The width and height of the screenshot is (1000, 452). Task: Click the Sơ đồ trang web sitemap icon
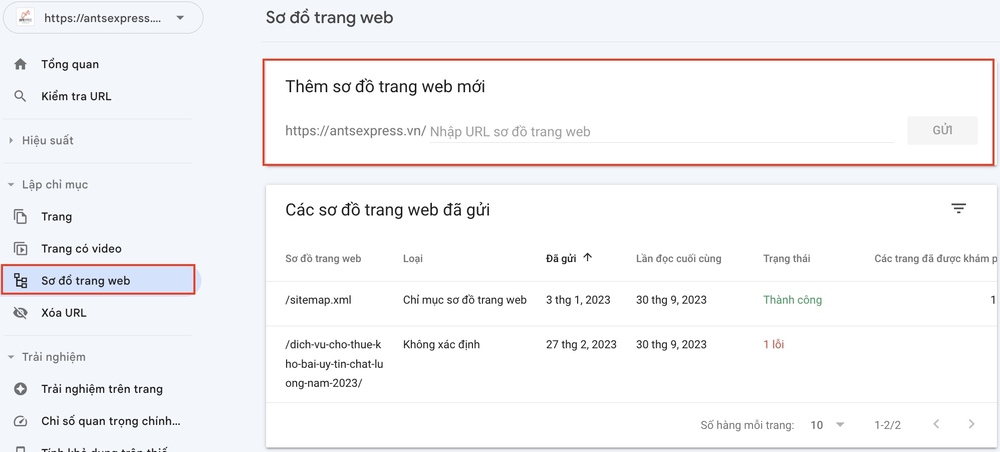click(x=20, y=281)
